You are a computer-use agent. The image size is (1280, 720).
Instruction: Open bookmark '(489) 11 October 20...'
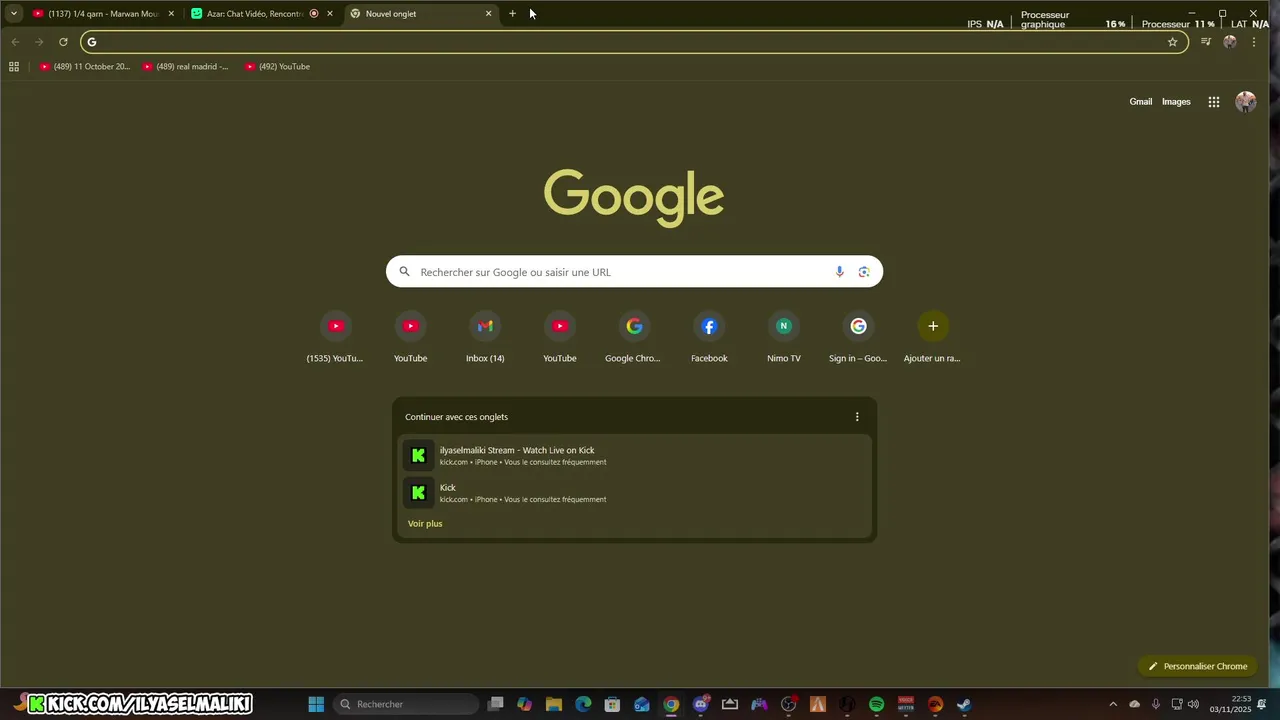point(85,67)
